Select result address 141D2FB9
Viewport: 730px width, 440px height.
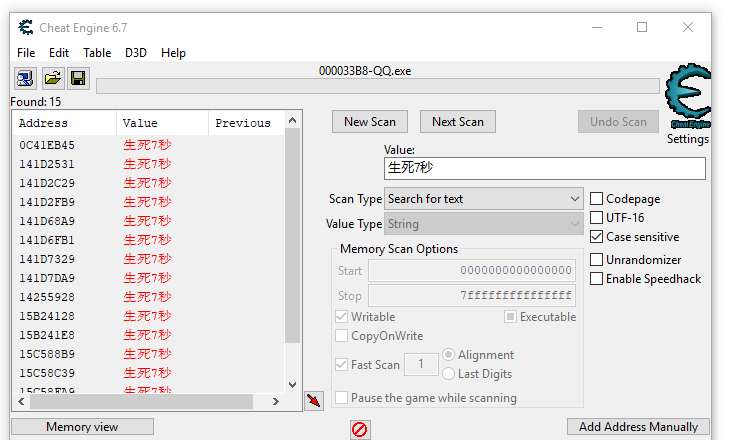47,202
